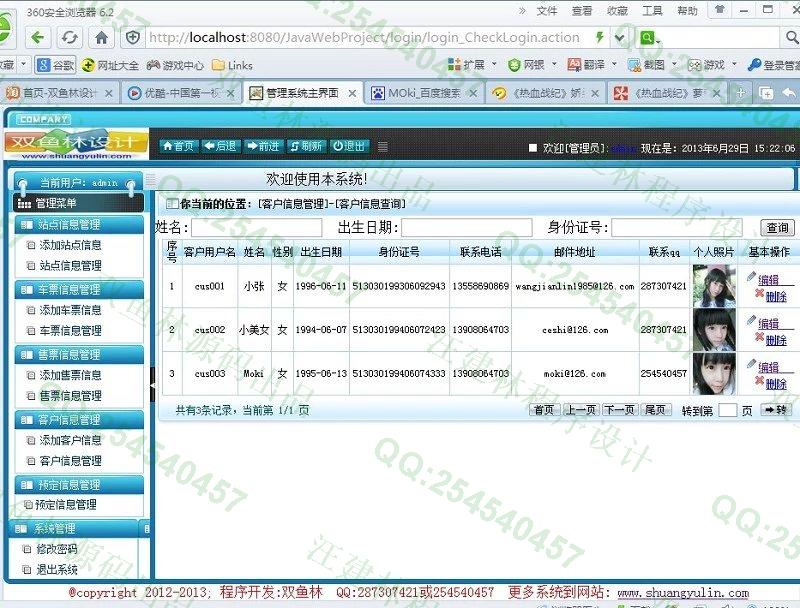The height and width of the screenshot is (608, 800).
Task: Collapse the 客户信息管理 menu section
Action: 79,420
